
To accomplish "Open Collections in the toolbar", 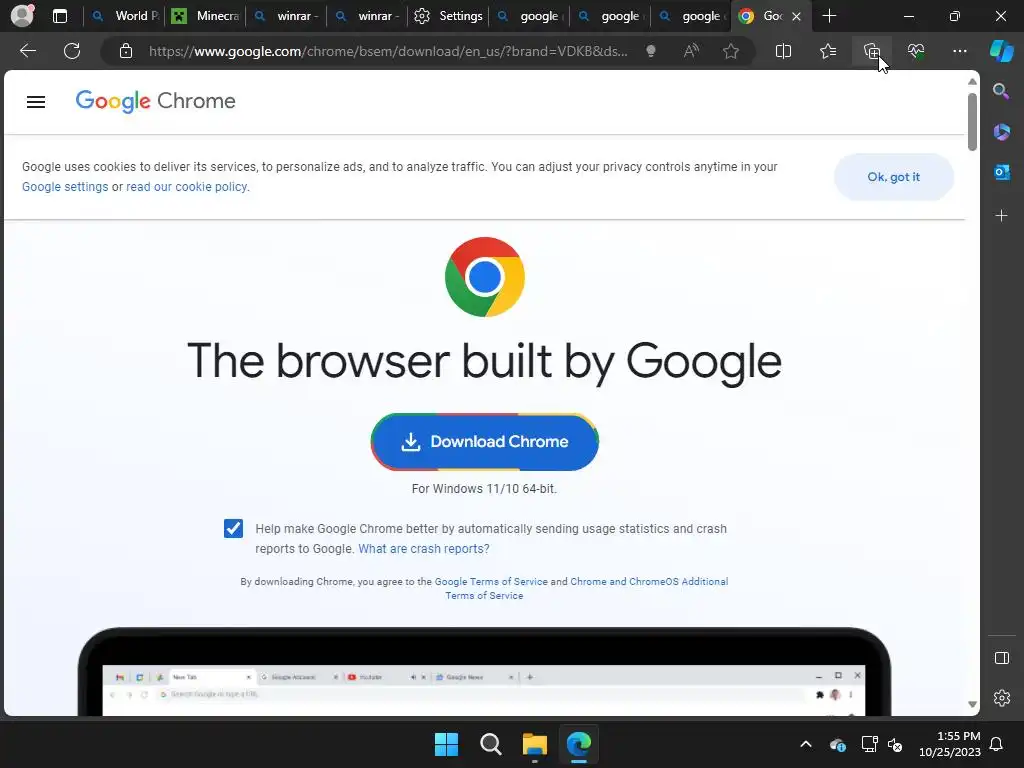I will coord(872,51).
